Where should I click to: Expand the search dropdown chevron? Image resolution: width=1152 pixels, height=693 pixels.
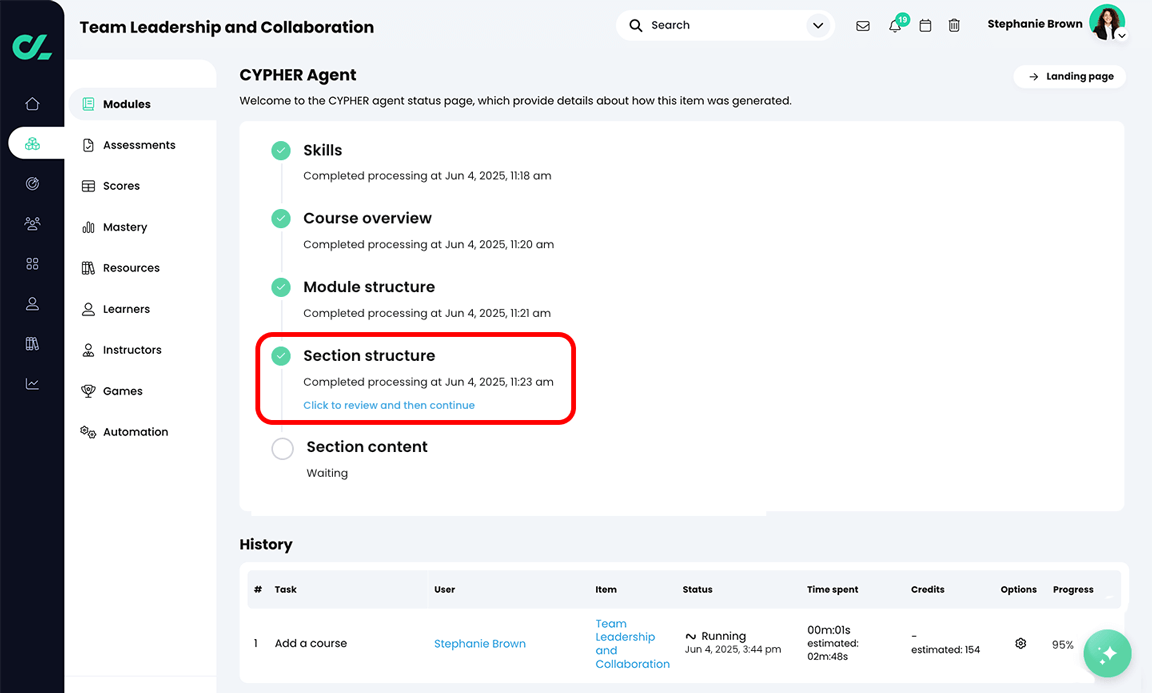tap(818, 26)
